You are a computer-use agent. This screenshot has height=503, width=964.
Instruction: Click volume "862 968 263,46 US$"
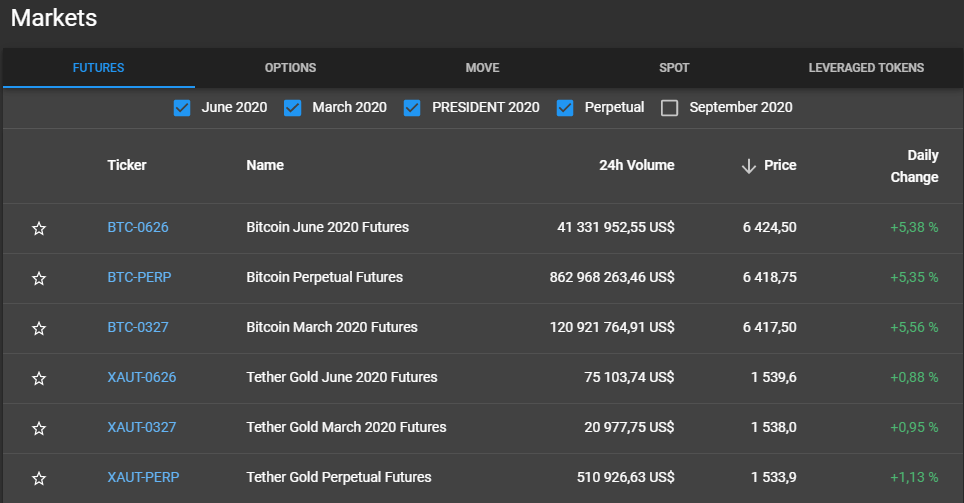click(612, 277)
